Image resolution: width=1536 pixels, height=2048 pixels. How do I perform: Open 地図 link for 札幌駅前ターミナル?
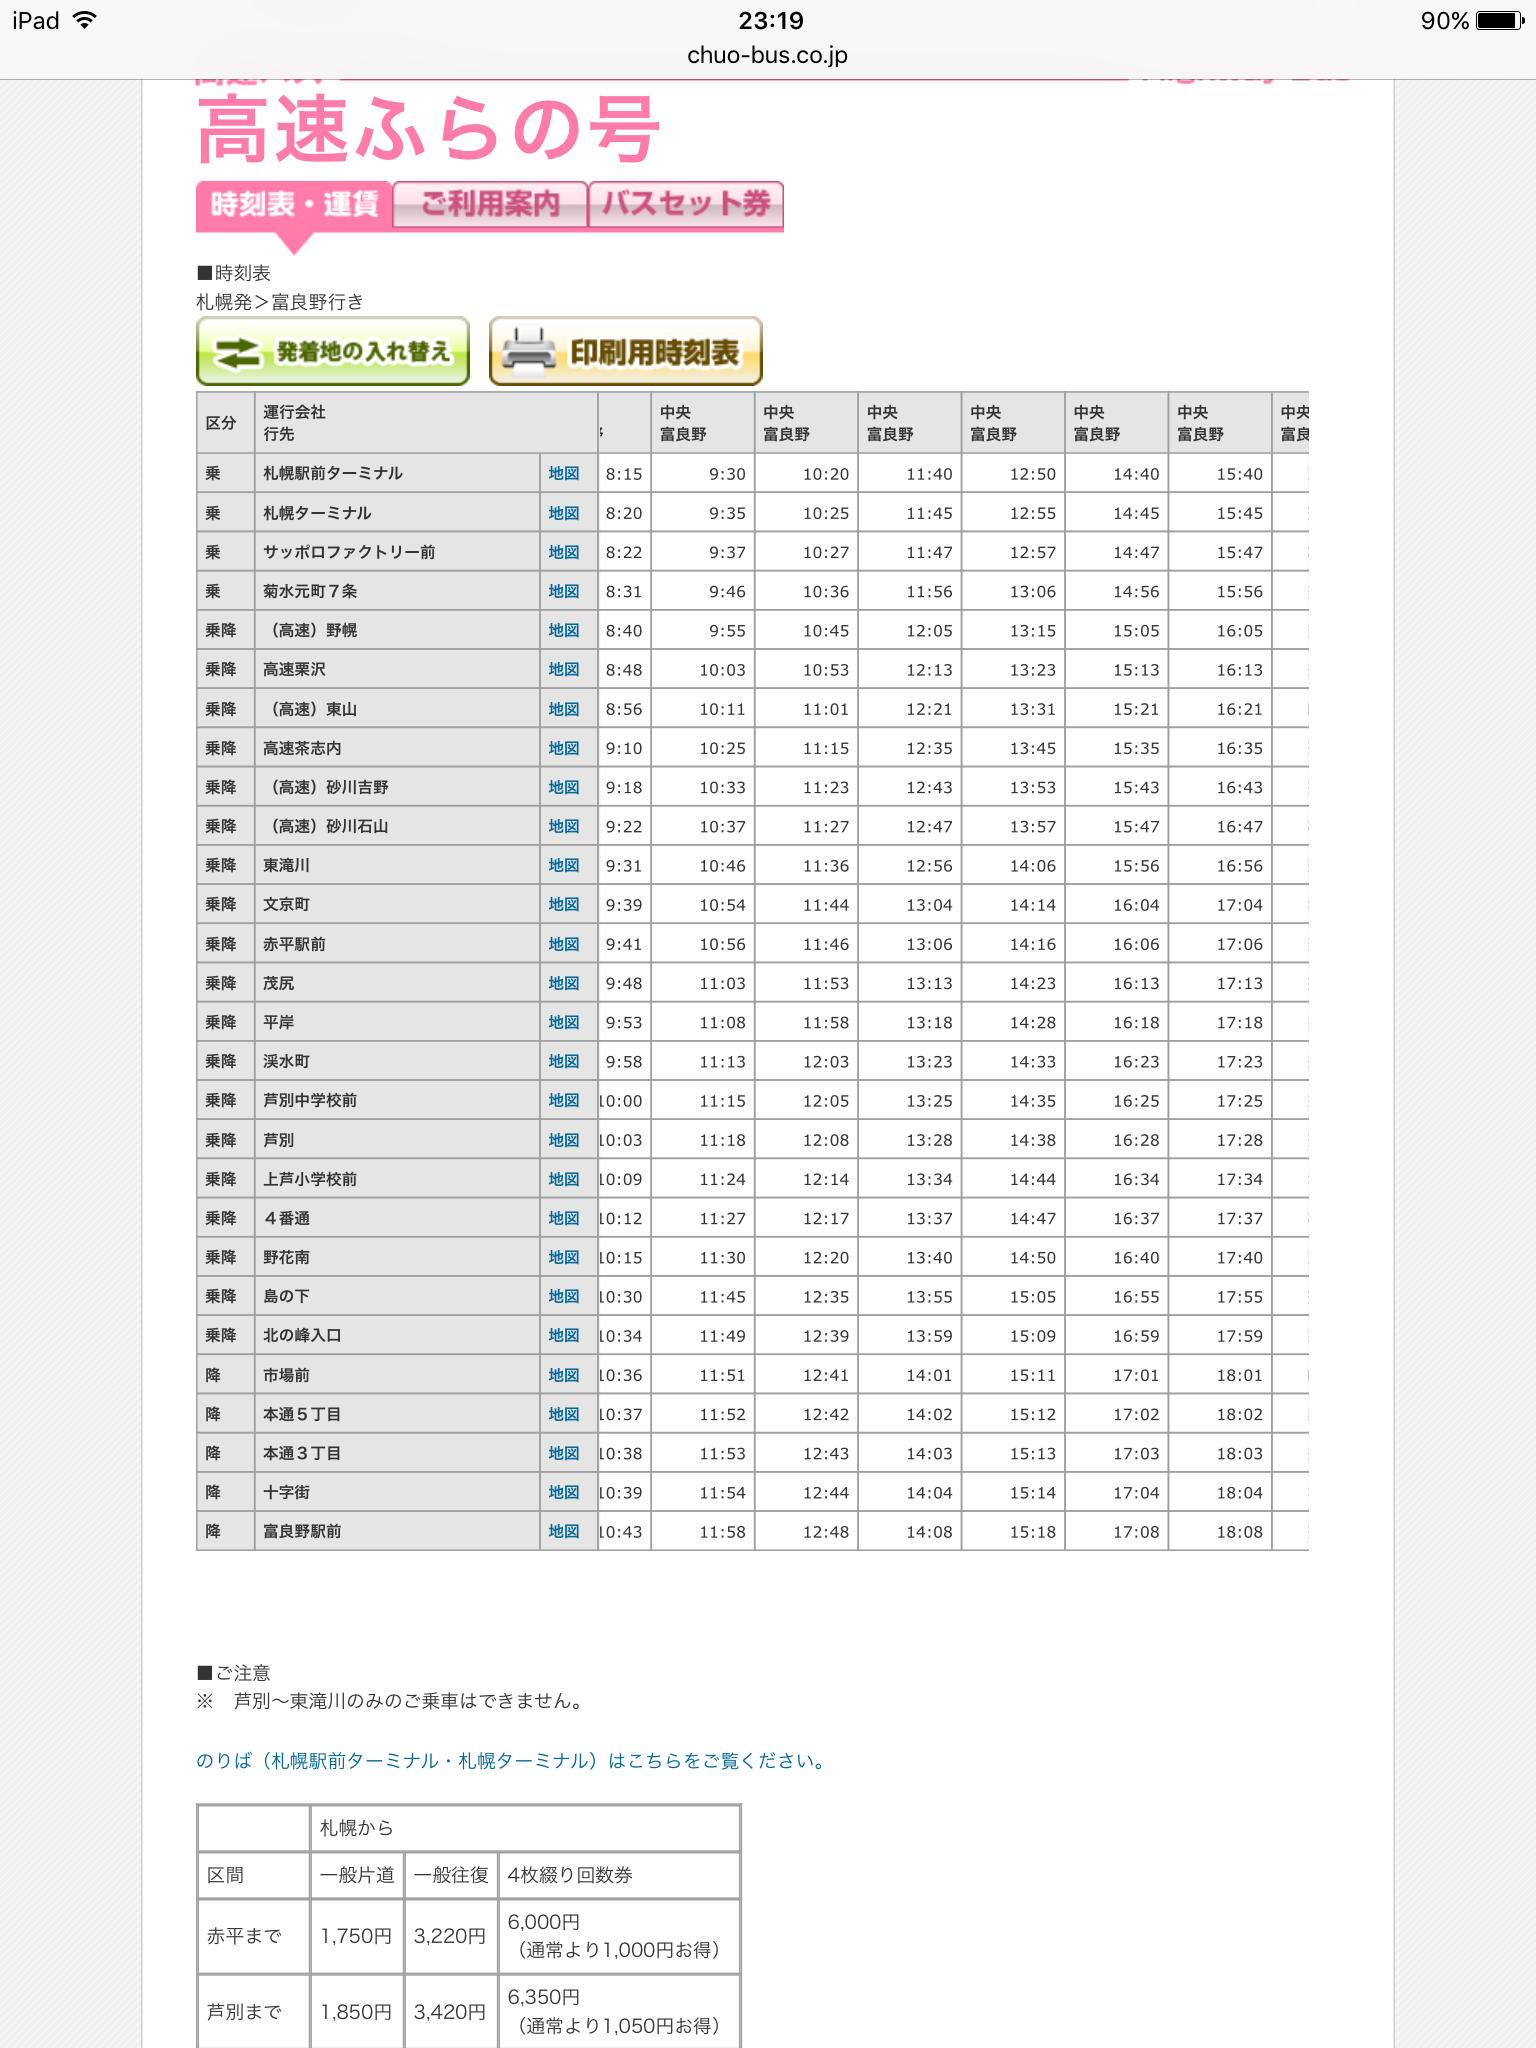(564, 474)
